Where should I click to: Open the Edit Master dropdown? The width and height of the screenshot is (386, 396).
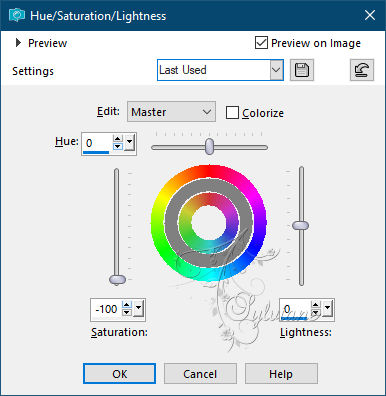(x=171, y=112)
